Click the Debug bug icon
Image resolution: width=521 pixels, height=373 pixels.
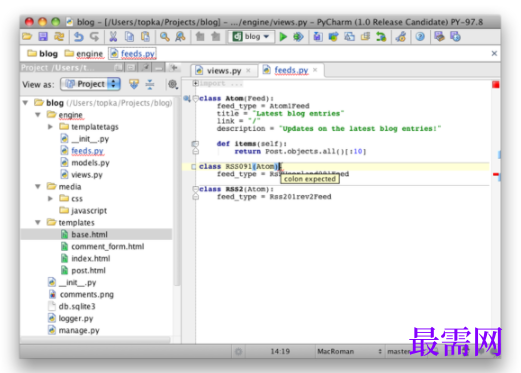tap(298, 37)
